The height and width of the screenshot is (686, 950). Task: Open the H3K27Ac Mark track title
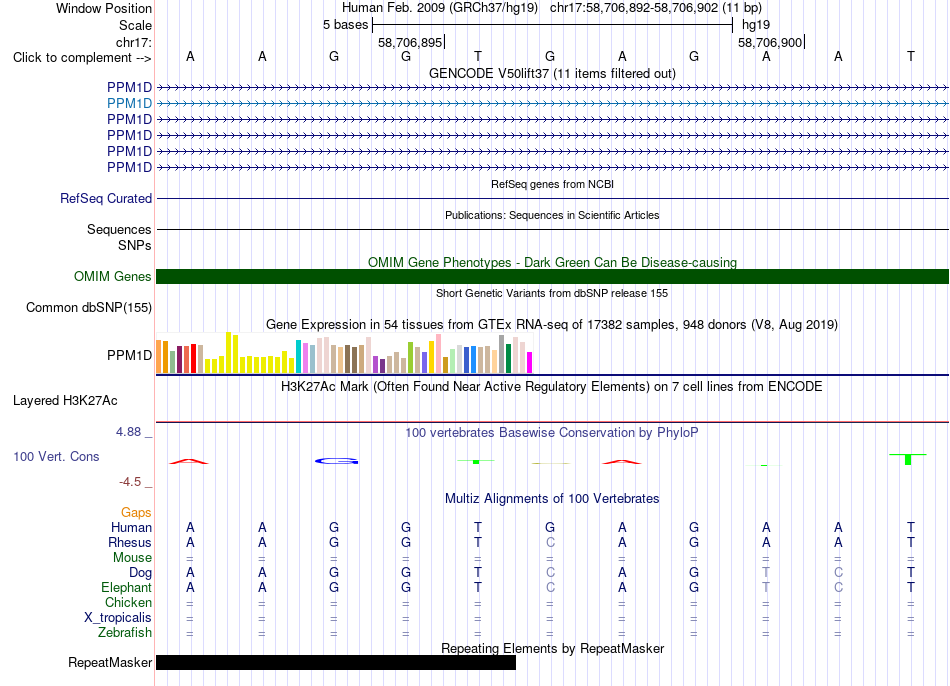click(x=552, y=387)
